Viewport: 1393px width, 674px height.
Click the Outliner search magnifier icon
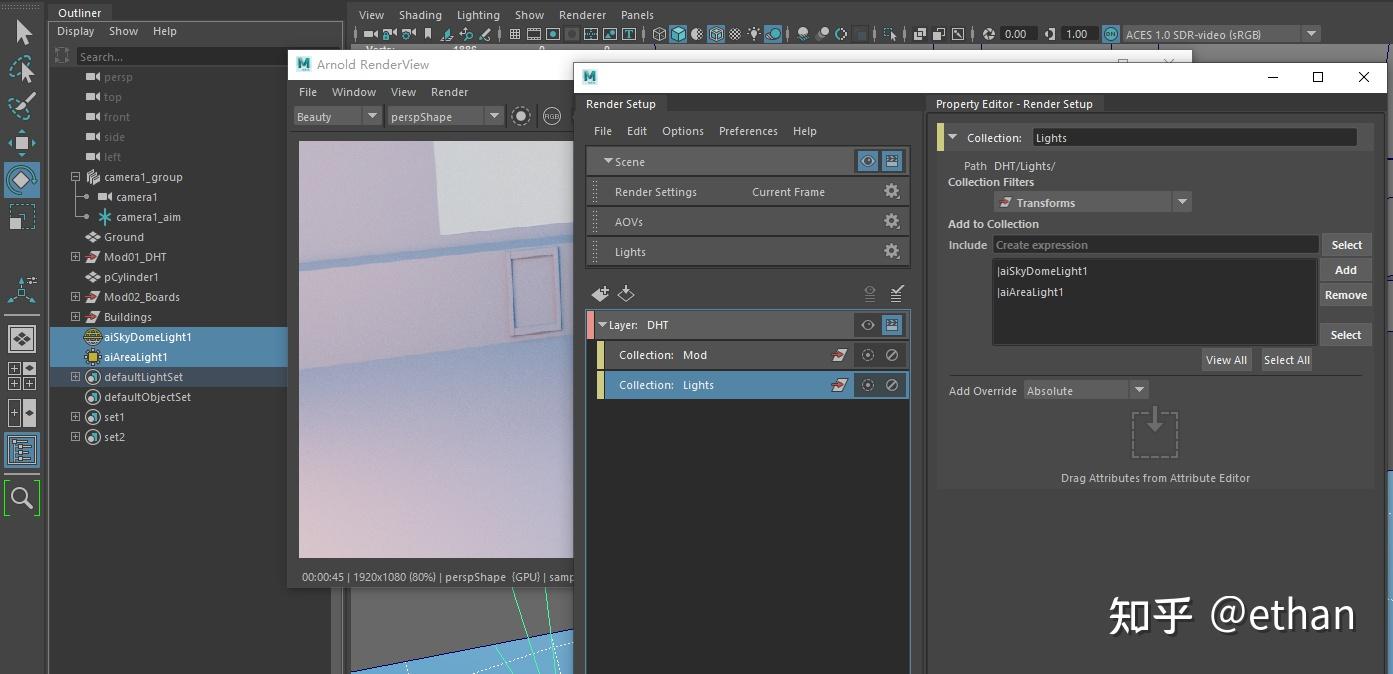[22, 497]
